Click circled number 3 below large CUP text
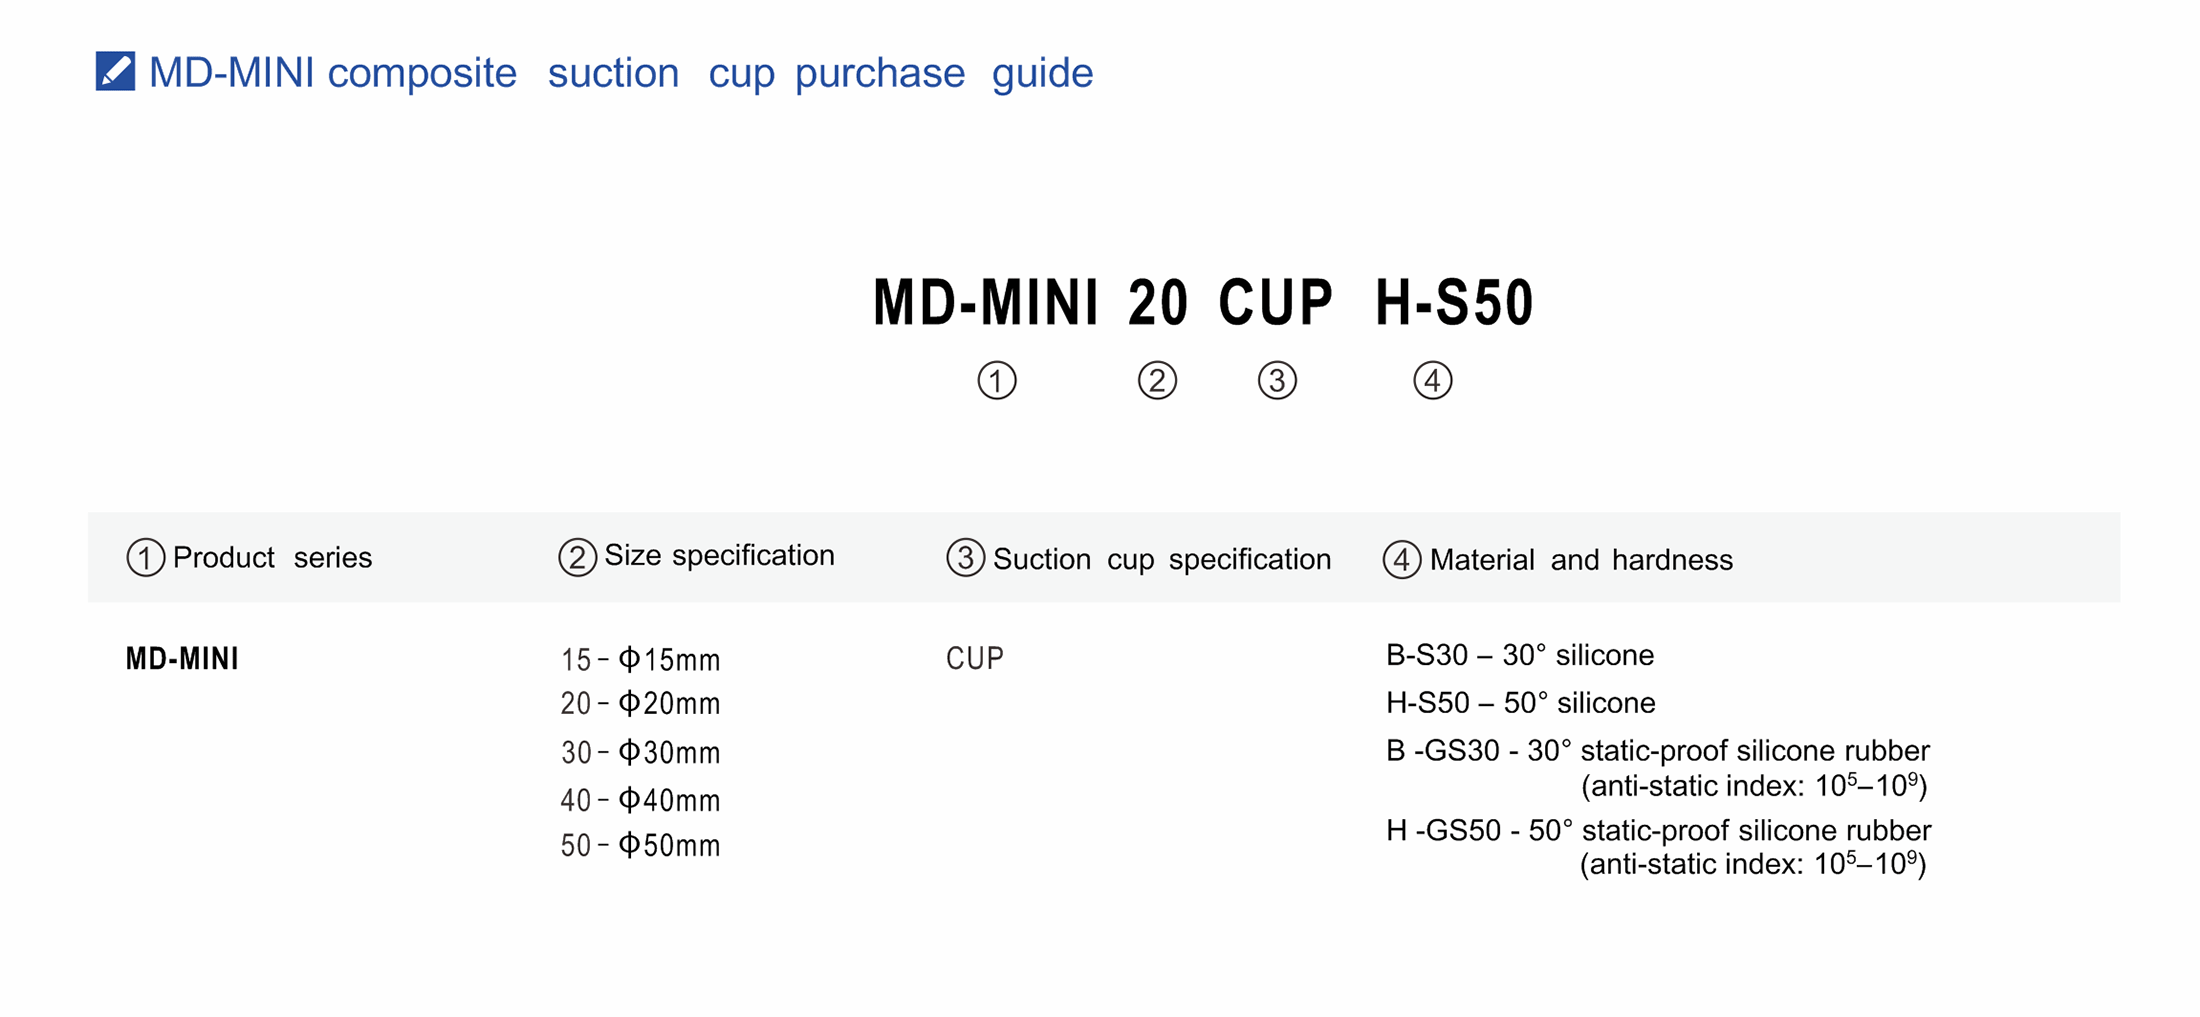Viewport: 2200px width, 1017px height. [x=1277, y=380]
